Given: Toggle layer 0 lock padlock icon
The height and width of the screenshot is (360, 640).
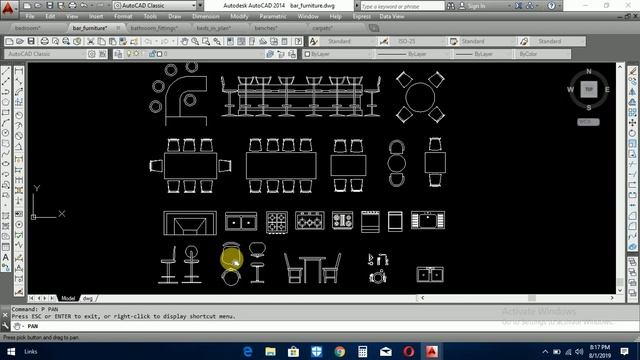Looking at the screenshot, I should point(153,54).
